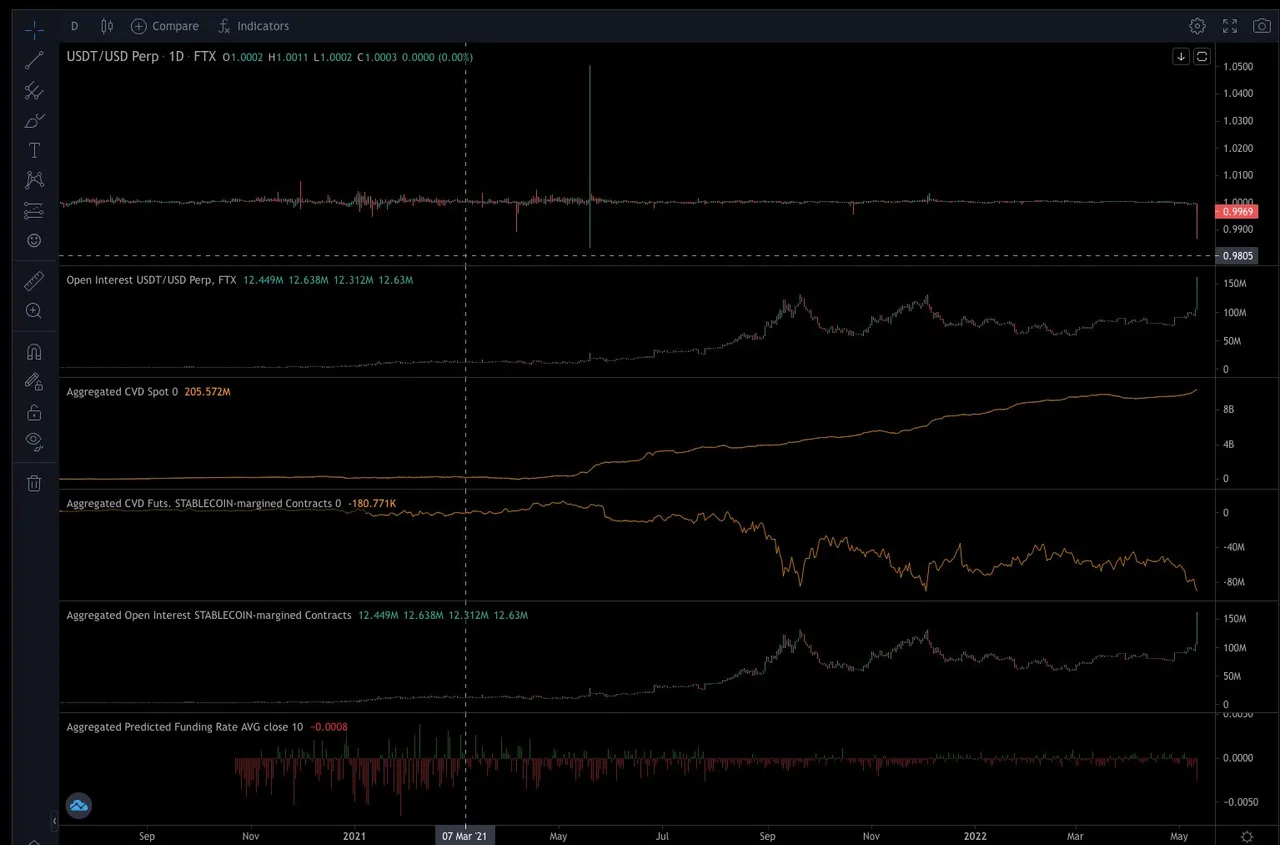Toggle stay in drawing mode

click(34, 382)
